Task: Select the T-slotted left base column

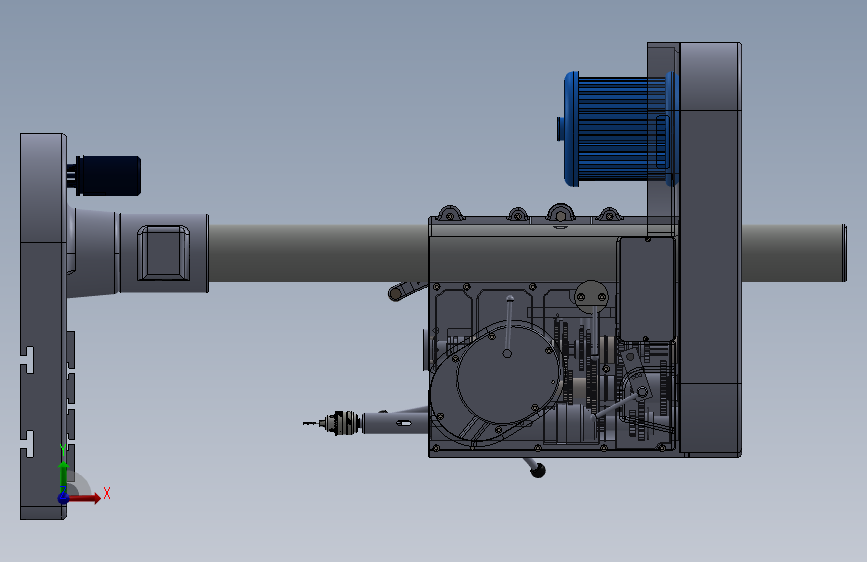Action: [43, 326]
